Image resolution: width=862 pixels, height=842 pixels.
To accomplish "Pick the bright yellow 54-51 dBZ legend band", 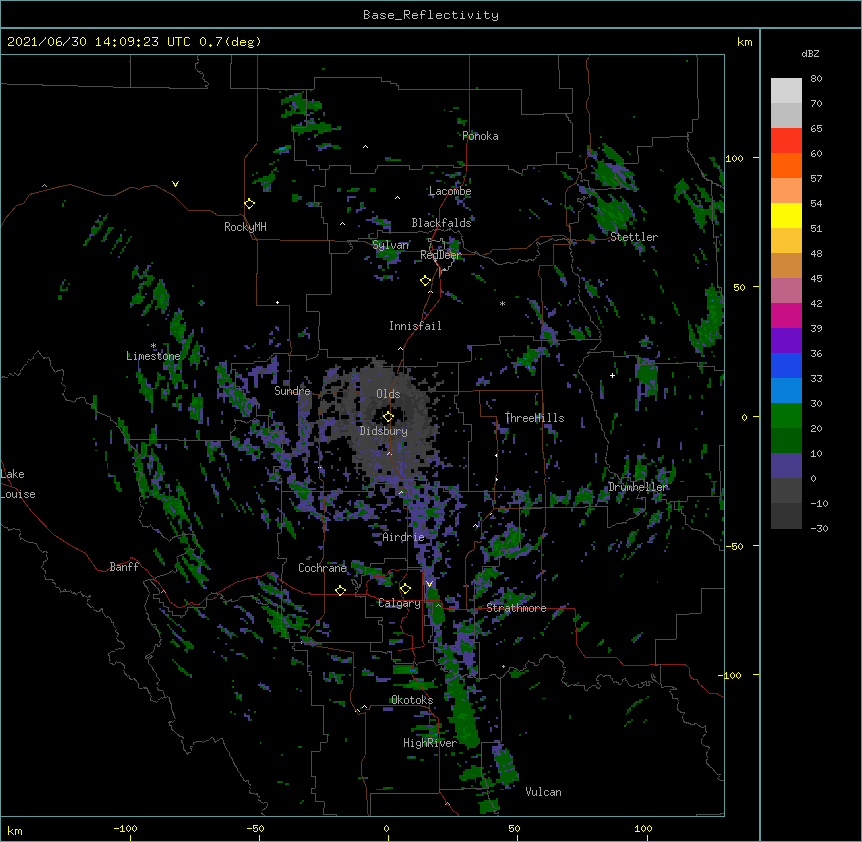I will (786, 215).
